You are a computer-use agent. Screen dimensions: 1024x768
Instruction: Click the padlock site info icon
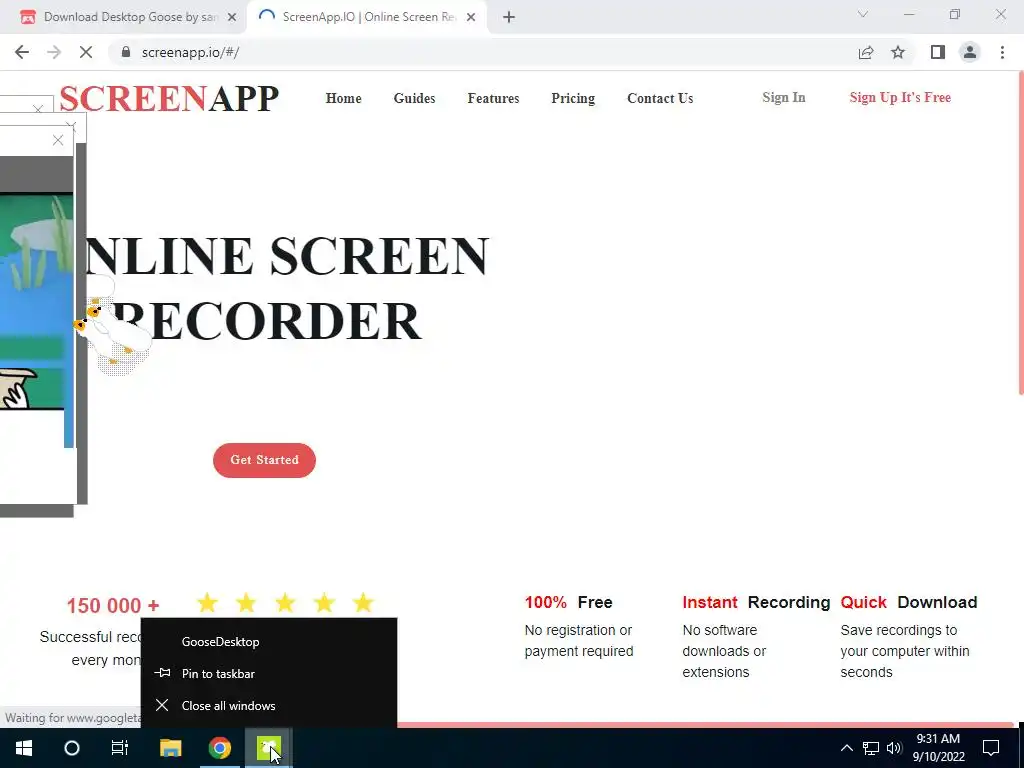(126, 52)
